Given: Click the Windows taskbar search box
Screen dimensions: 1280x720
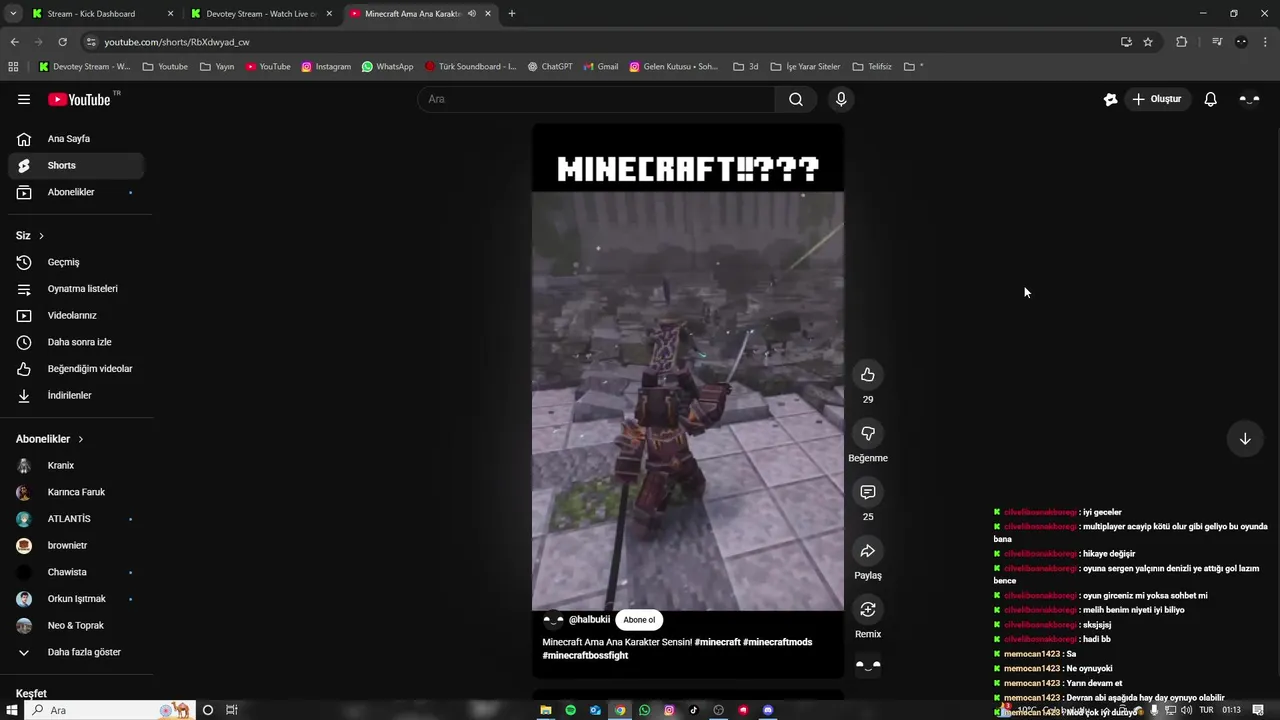Looking at the screenshot, I should pos(109,710).
